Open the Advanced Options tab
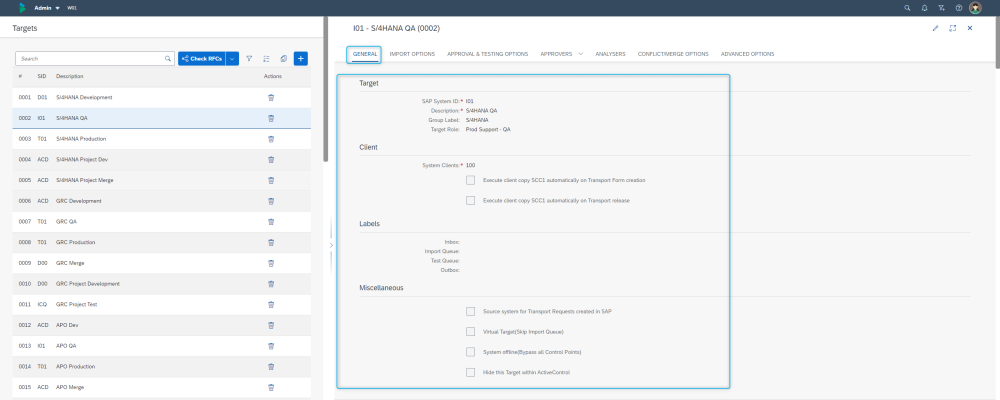 point(747,54)
